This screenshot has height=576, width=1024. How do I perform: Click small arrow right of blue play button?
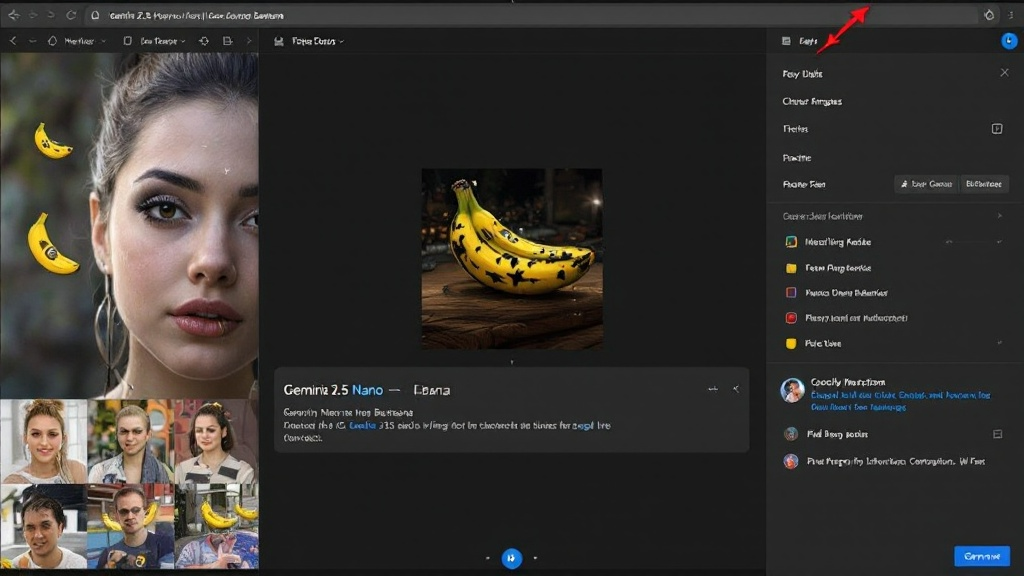click(x=536, y=558)
